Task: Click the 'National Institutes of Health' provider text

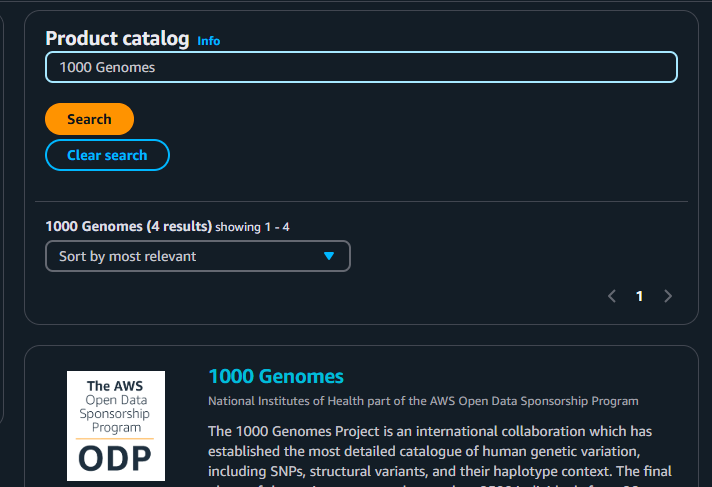Action: 286,401
